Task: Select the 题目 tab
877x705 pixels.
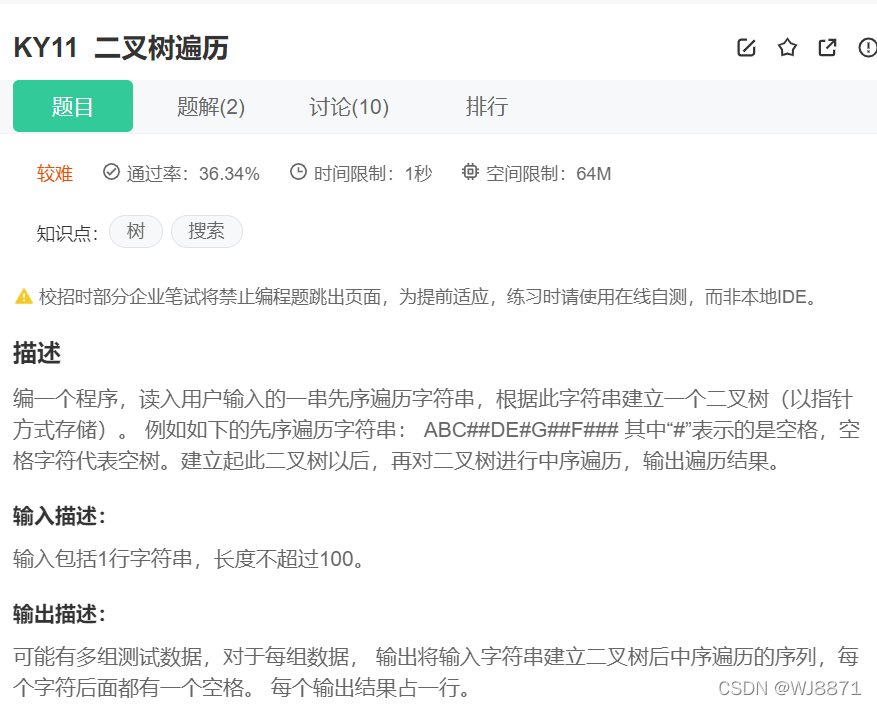Action: (x=73, y=106)
